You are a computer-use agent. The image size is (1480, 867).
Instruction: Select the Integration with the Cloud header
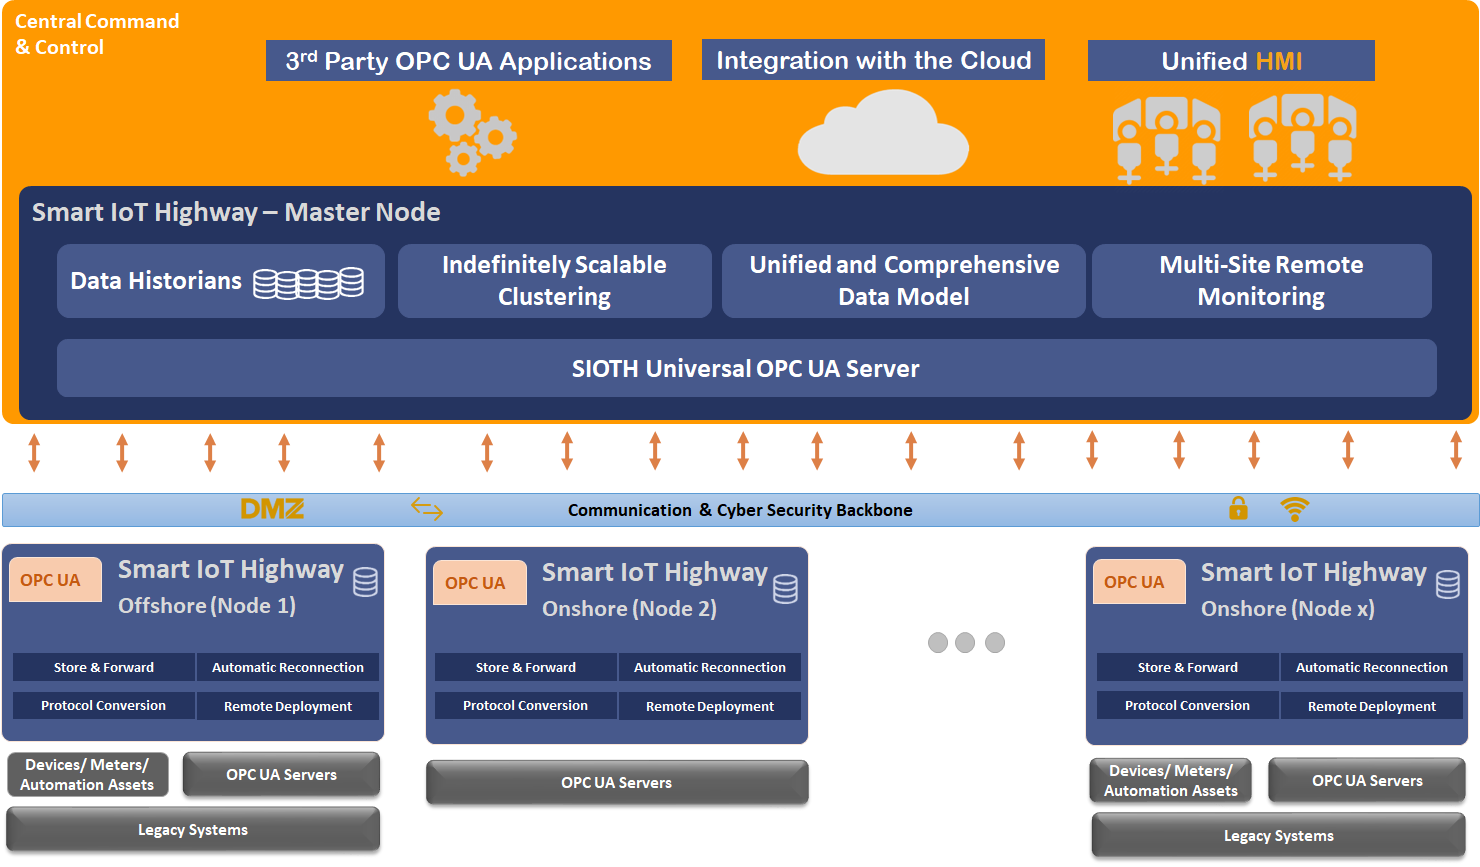[872, 59]
